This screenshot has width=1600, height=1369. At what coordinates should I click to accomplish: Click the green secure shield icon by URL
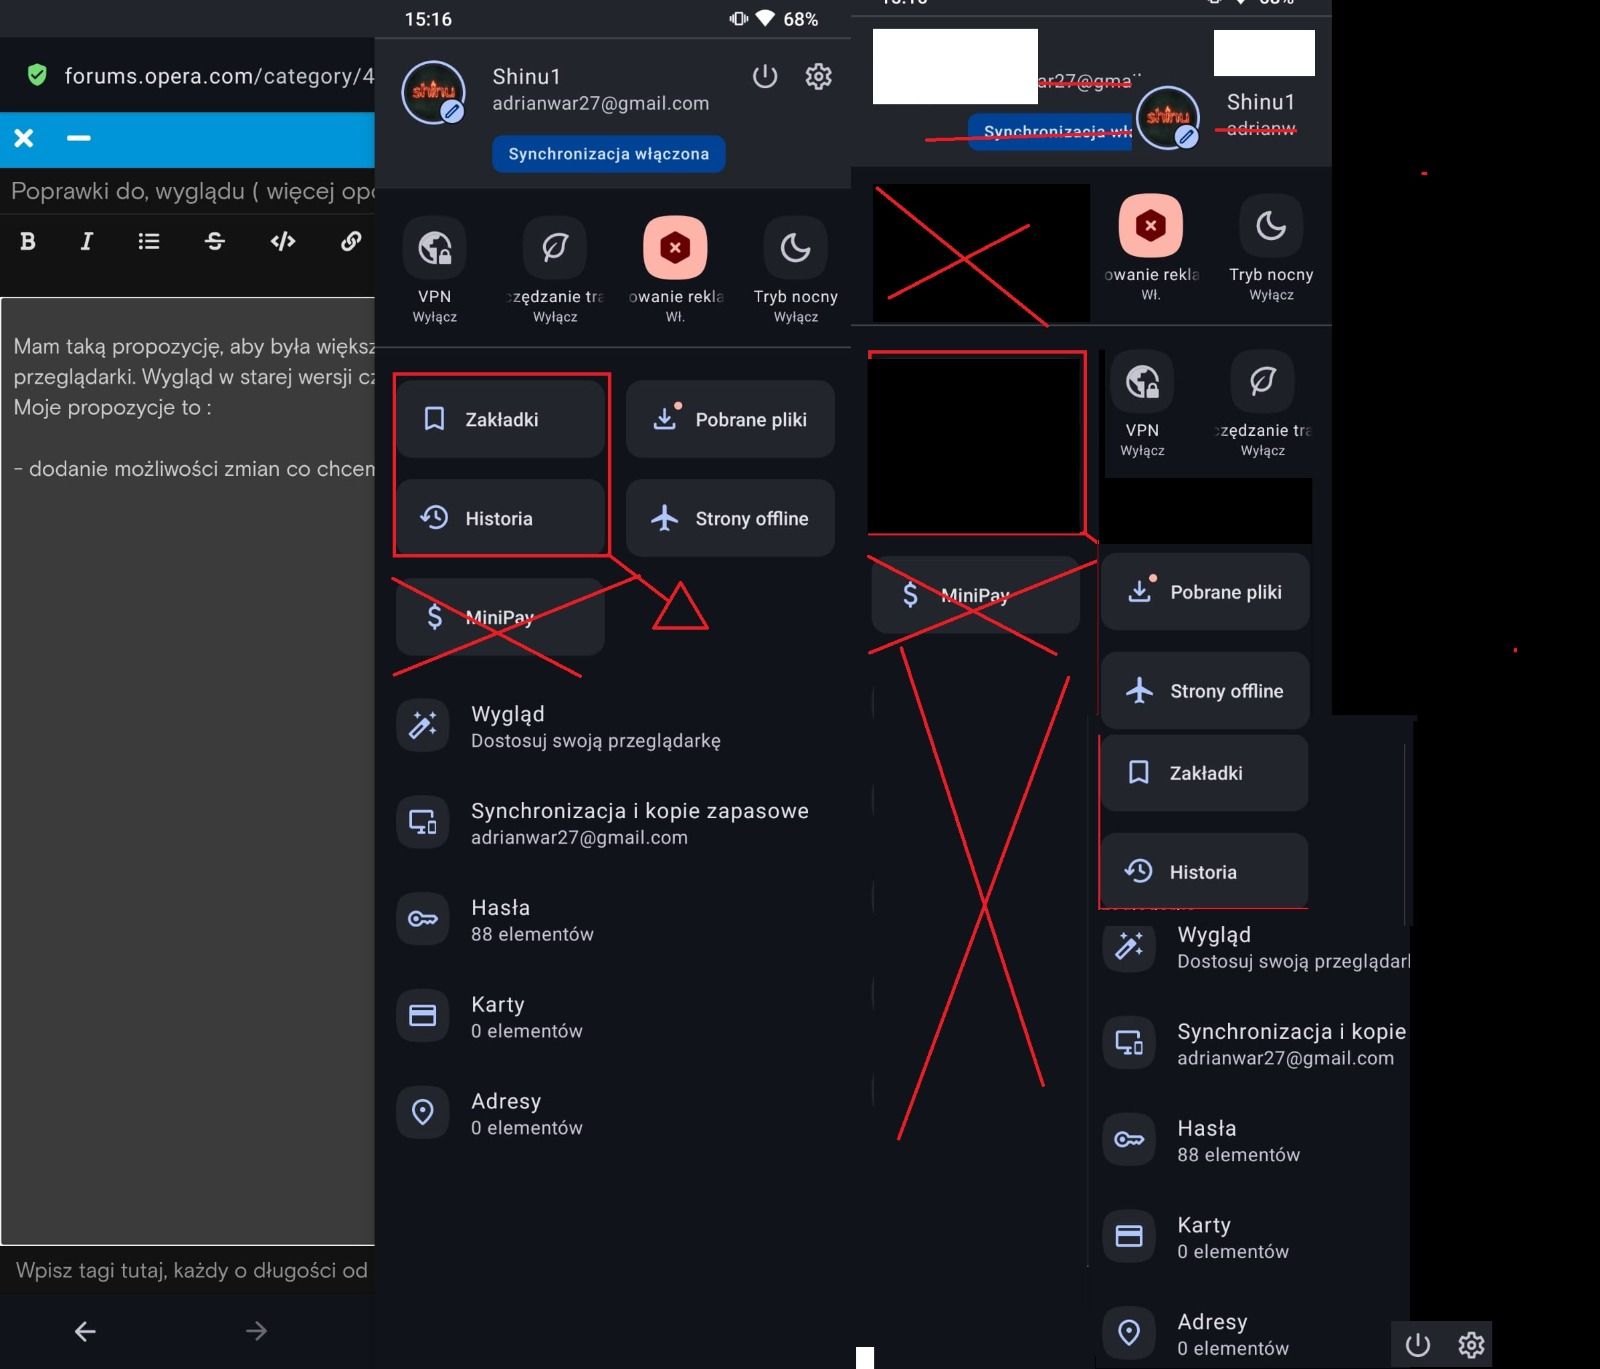click(37, 75)
